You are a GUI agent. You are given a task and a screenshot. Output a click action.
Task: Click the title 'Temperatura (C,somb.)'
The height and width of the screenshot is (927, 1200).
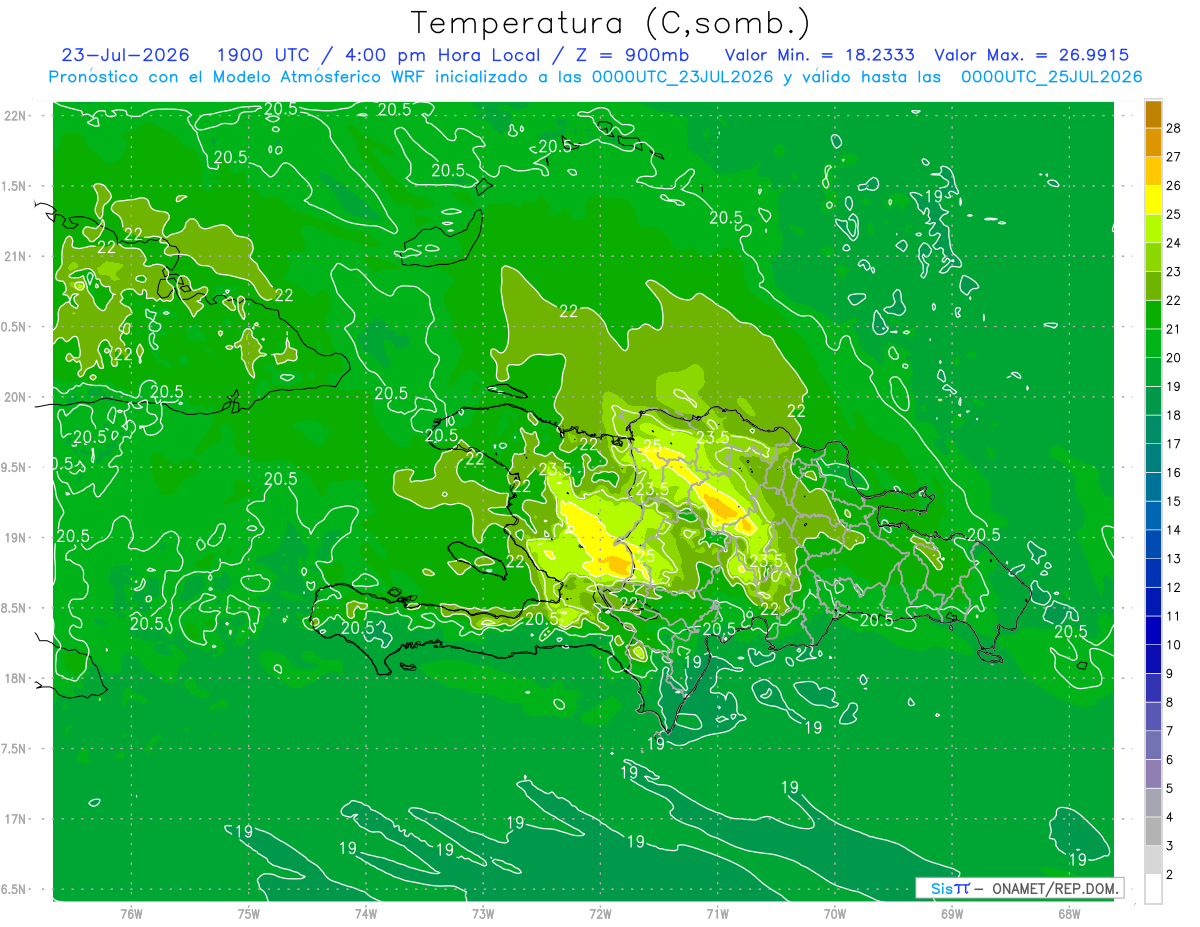click(611, 24)
